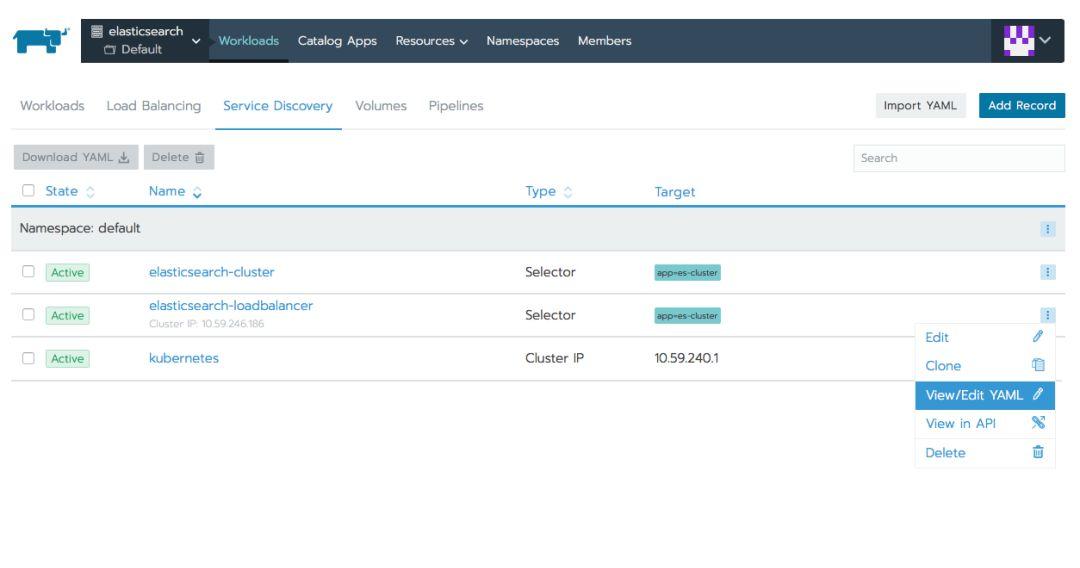Click Add Record button

(x=1021, y=105)
